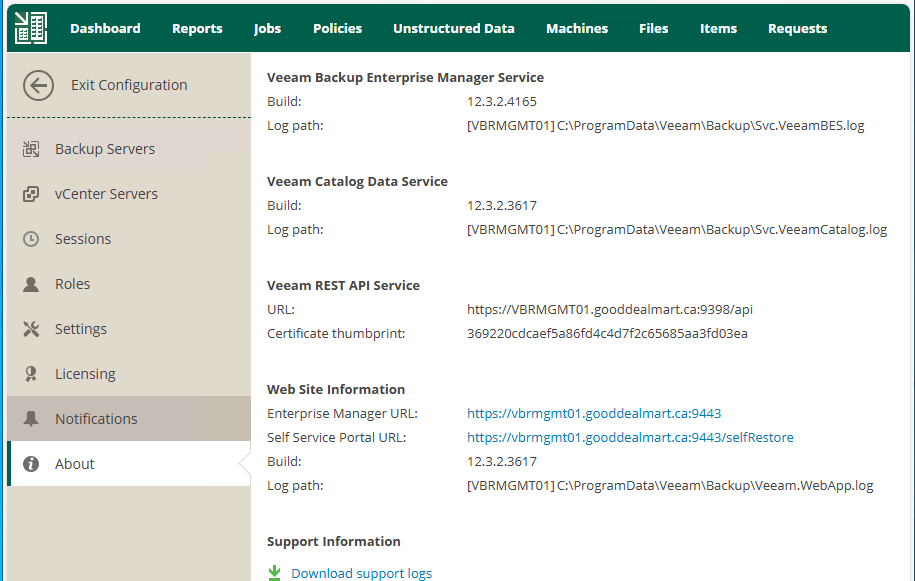Screen dimensions: 915x581
Task: Click Download support logs link
Action: point(361,573)
